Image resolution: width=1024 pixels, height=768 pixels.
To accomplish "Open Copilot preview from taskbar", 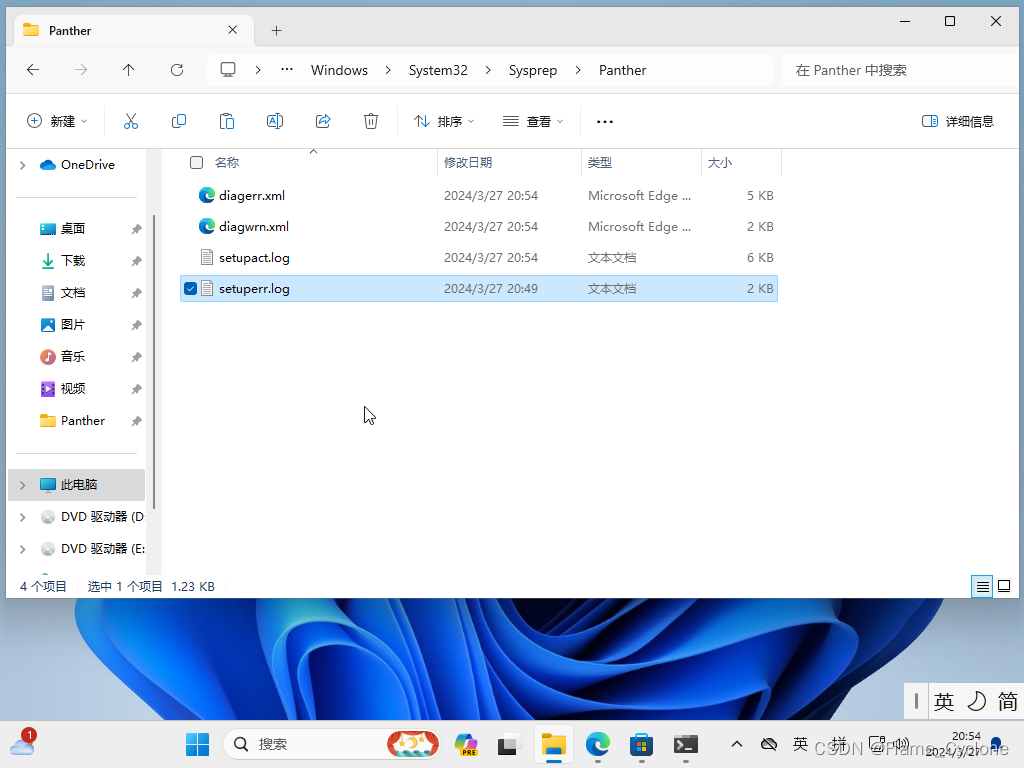I will point(466,744).
